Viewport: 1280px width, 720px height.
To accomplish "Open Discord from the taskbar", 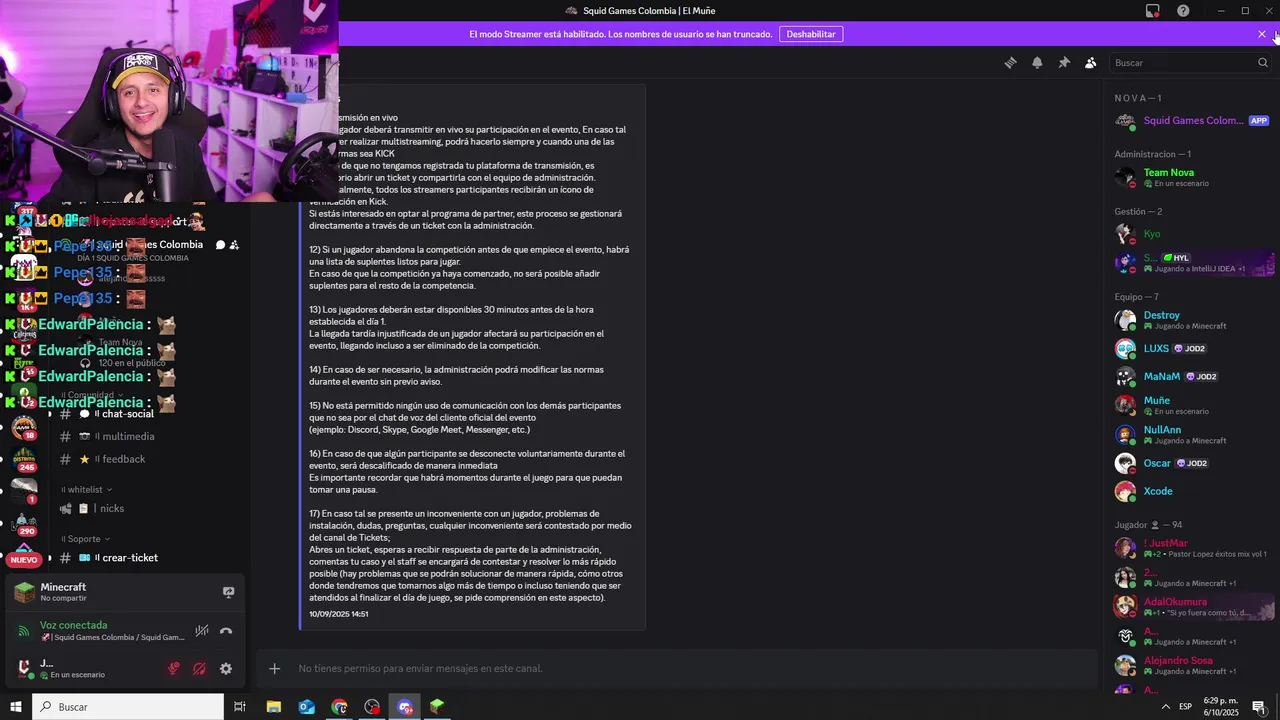I will (x=405, y=707).
